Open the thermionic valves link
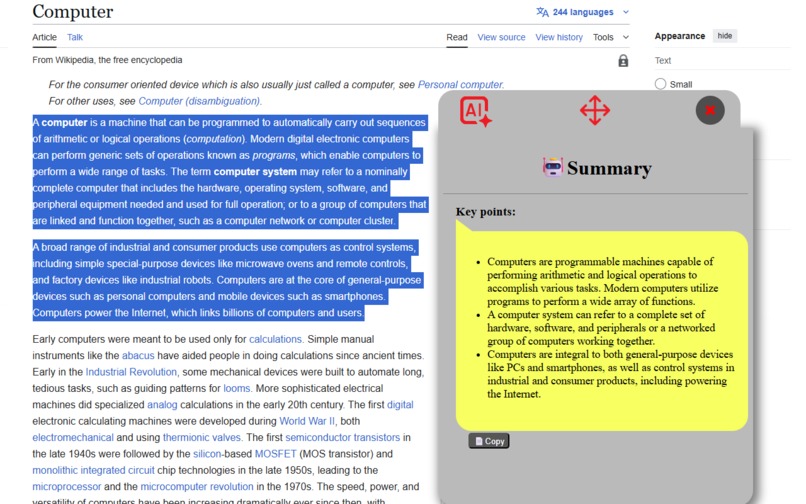 coord(202,437)
